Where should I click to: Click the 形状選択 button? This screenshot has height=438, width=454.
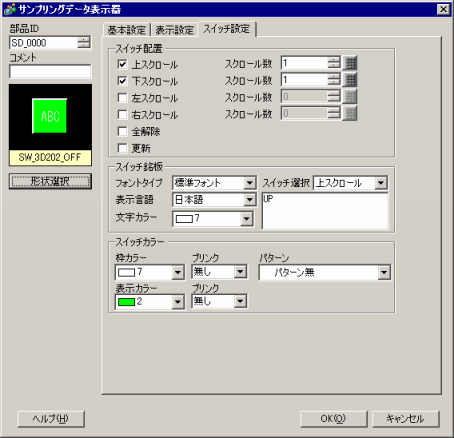coord(50,181)
